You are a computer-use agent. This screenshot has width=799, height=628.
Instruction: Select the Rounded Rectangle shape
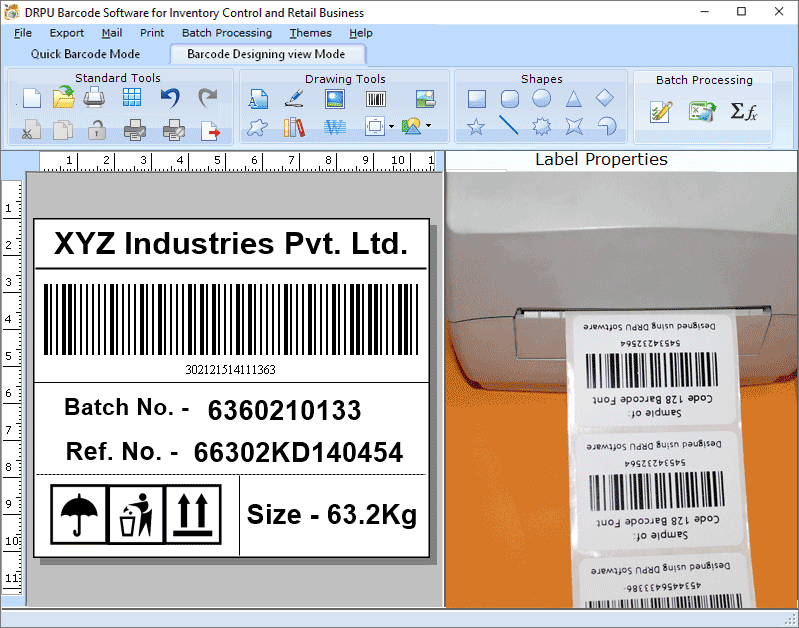(510, 99)
